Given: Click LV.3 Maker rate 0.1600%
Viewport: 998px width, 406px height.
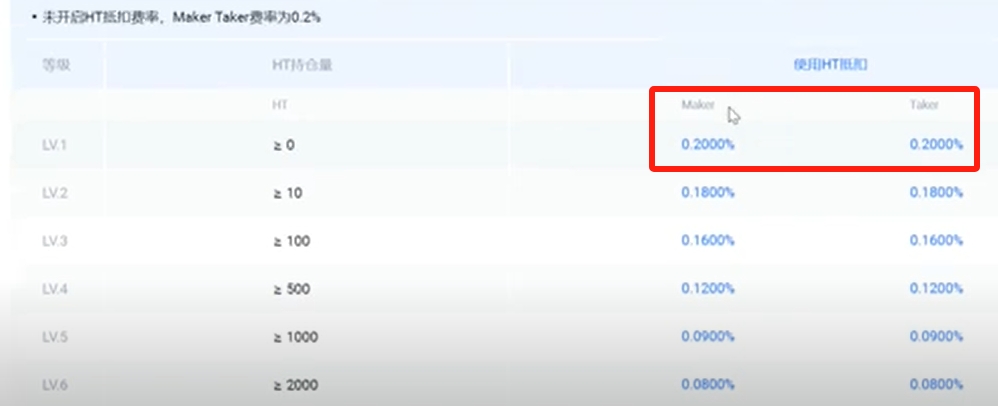Looking at the screenshot, I should click(708, 241).
